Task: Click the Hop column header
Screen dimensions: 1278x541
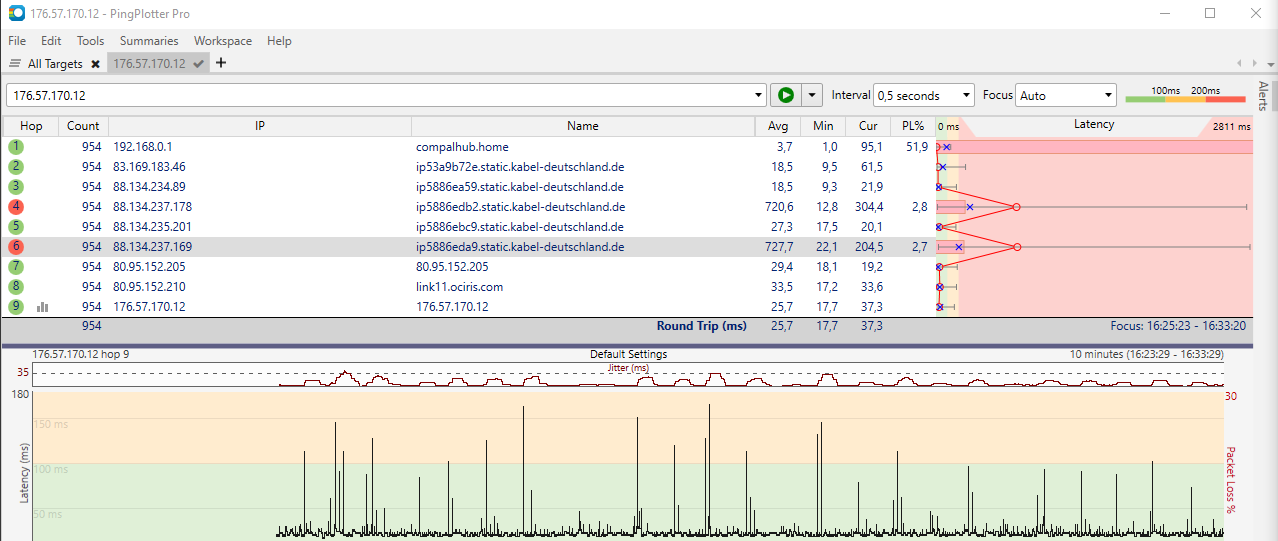Action: click(31, 126)
